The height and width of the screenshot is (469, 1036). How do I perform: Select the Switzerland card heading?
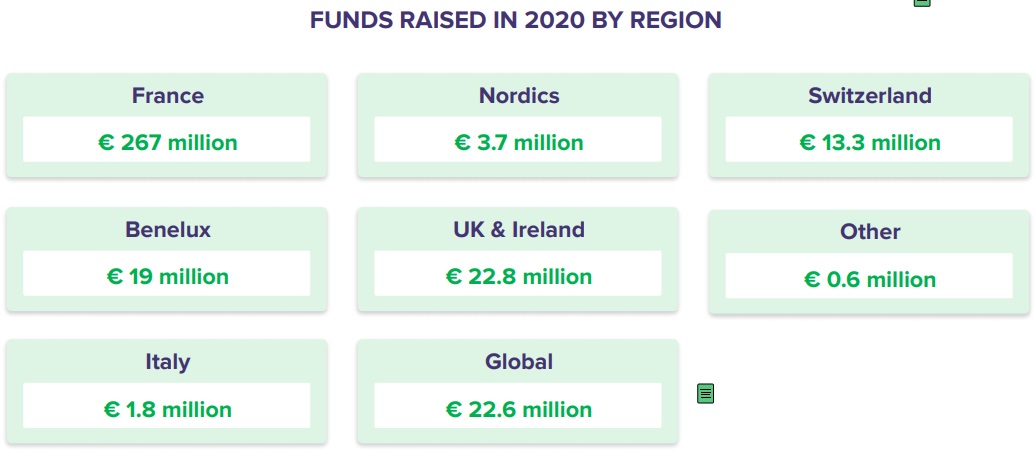point(870,96)
